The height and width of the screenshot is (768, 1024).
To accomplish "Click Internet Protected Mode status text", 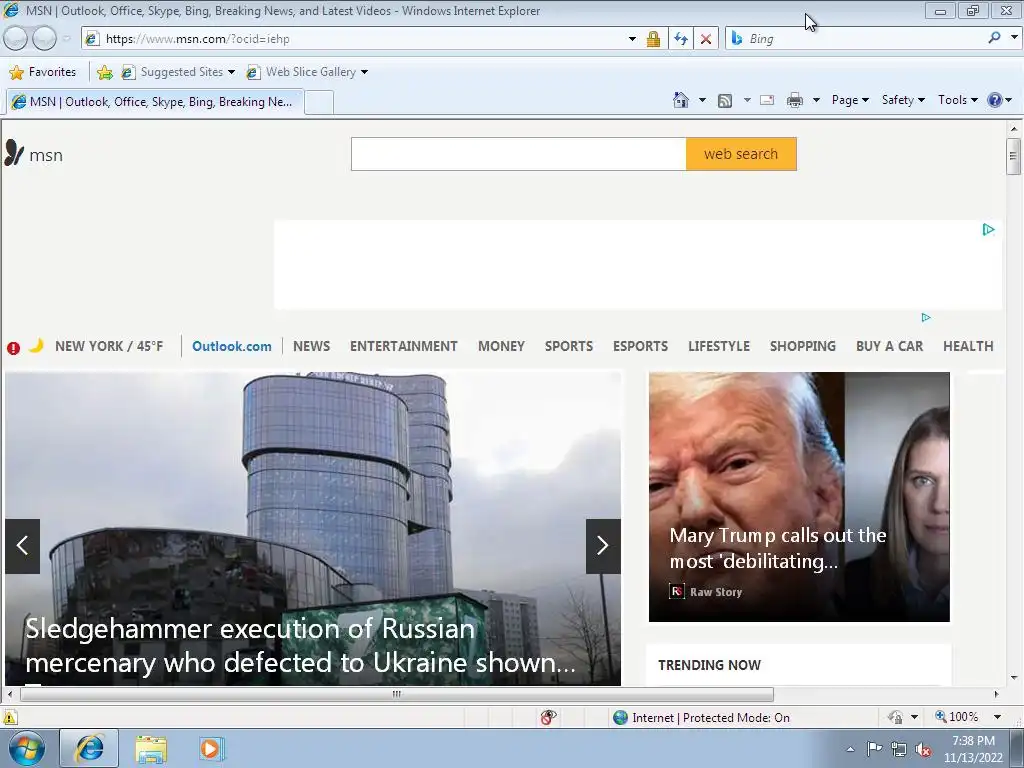I will pos(711,718).
